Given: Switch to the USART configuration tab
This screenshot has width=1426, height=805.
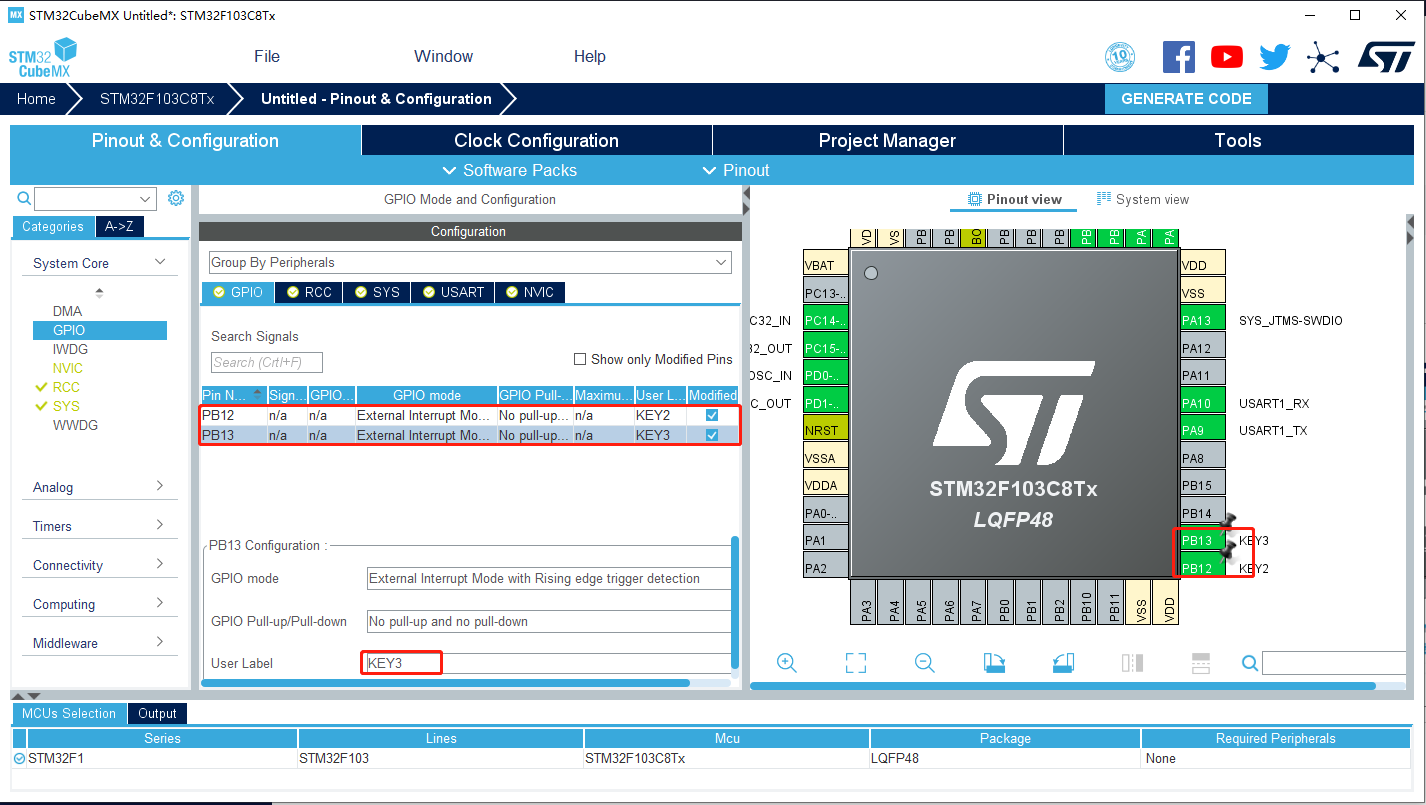Looking at the screenshot, I should click(452, 292).
